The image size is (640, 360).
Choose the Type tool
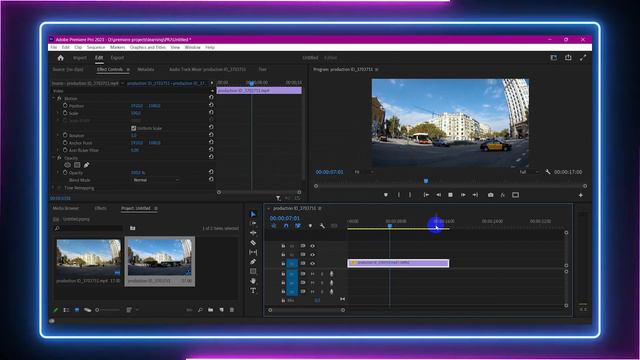[253, 291]
